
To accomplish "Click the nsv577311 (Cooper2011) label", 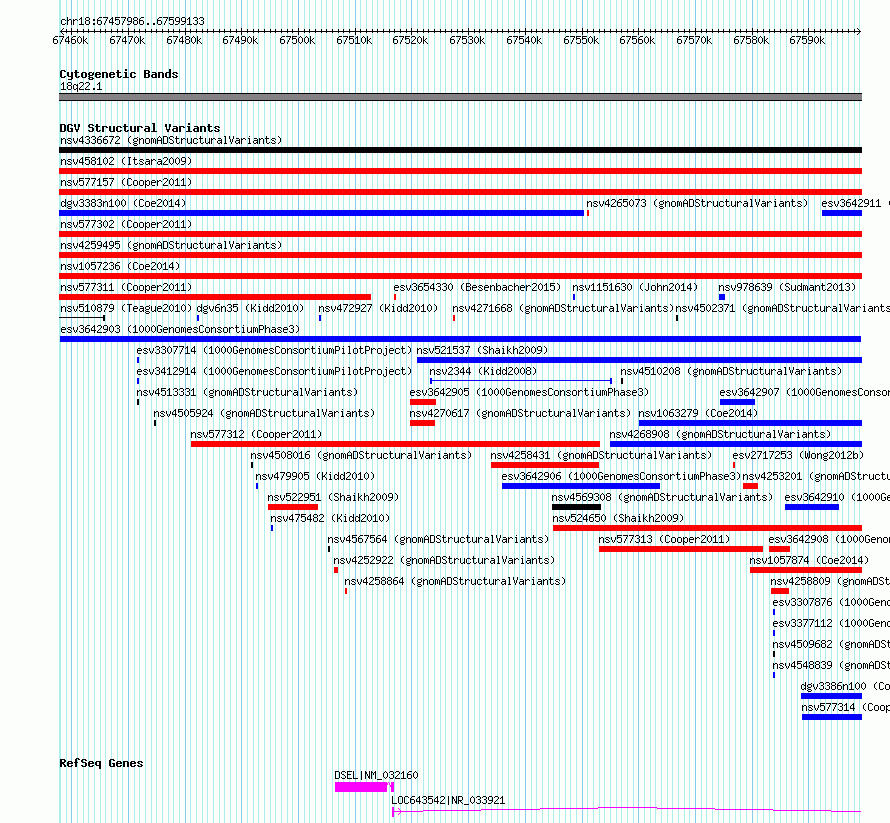I will click(x=126, y=287).
